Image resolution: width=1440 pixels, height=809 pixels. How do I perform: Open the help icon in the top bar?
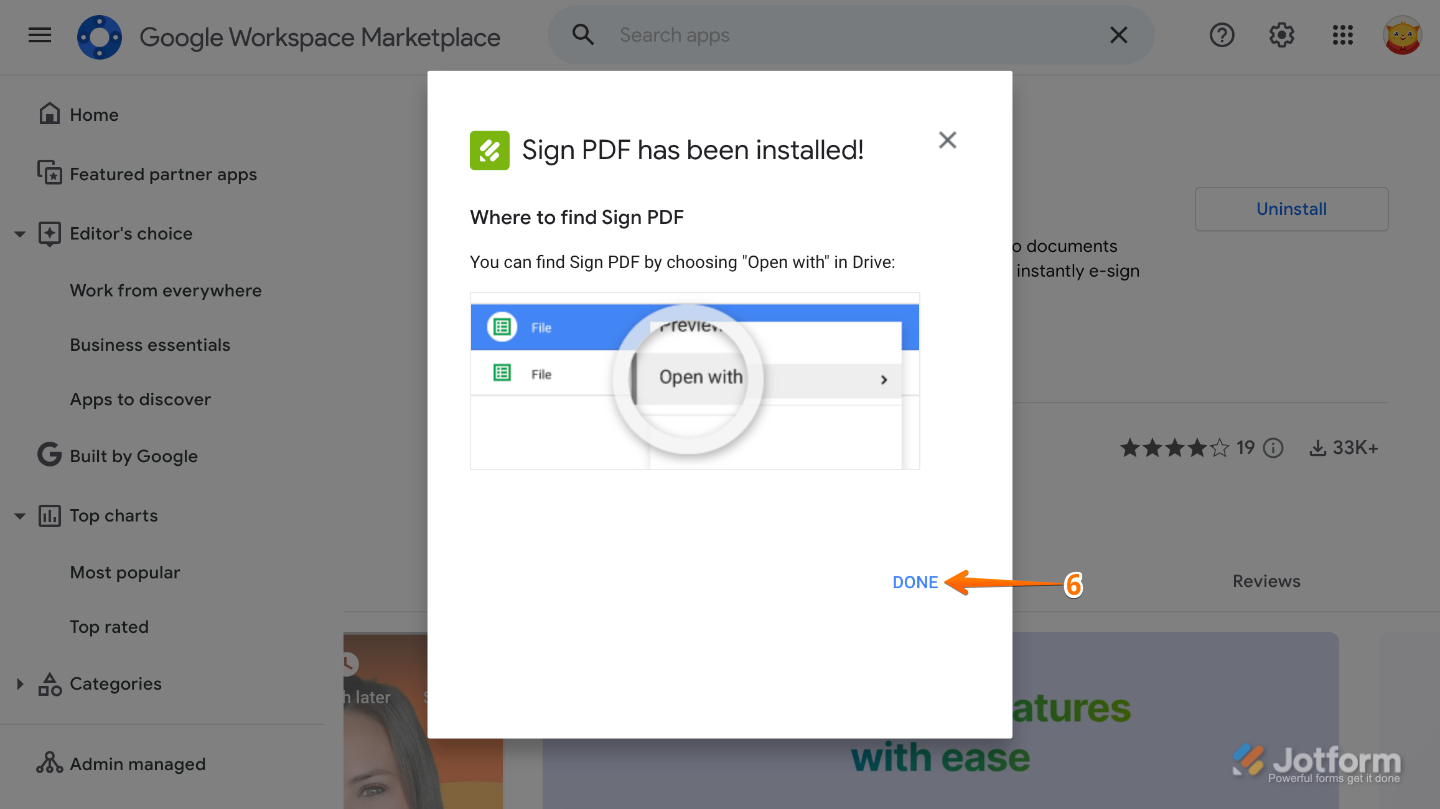pos(1222,35)
